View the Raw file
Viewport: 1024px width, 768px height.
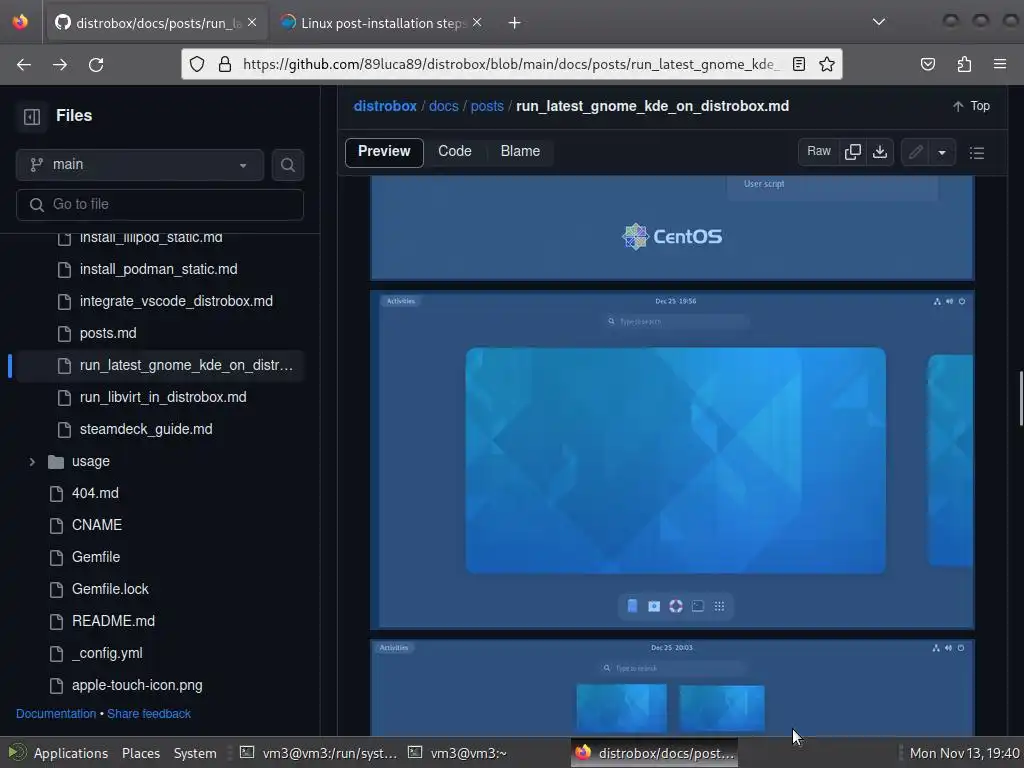[x=818, y=152]
